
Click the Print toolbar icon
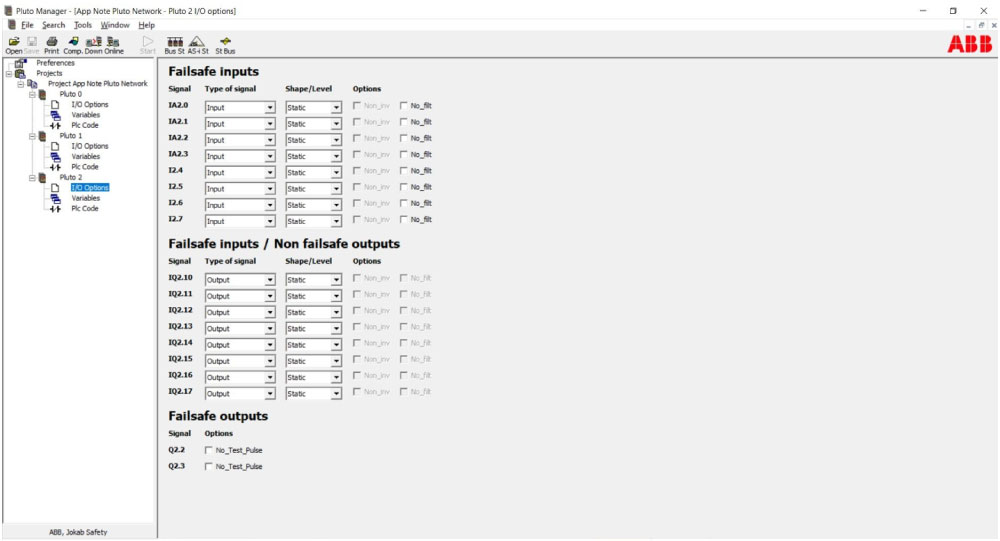[51, 42]
